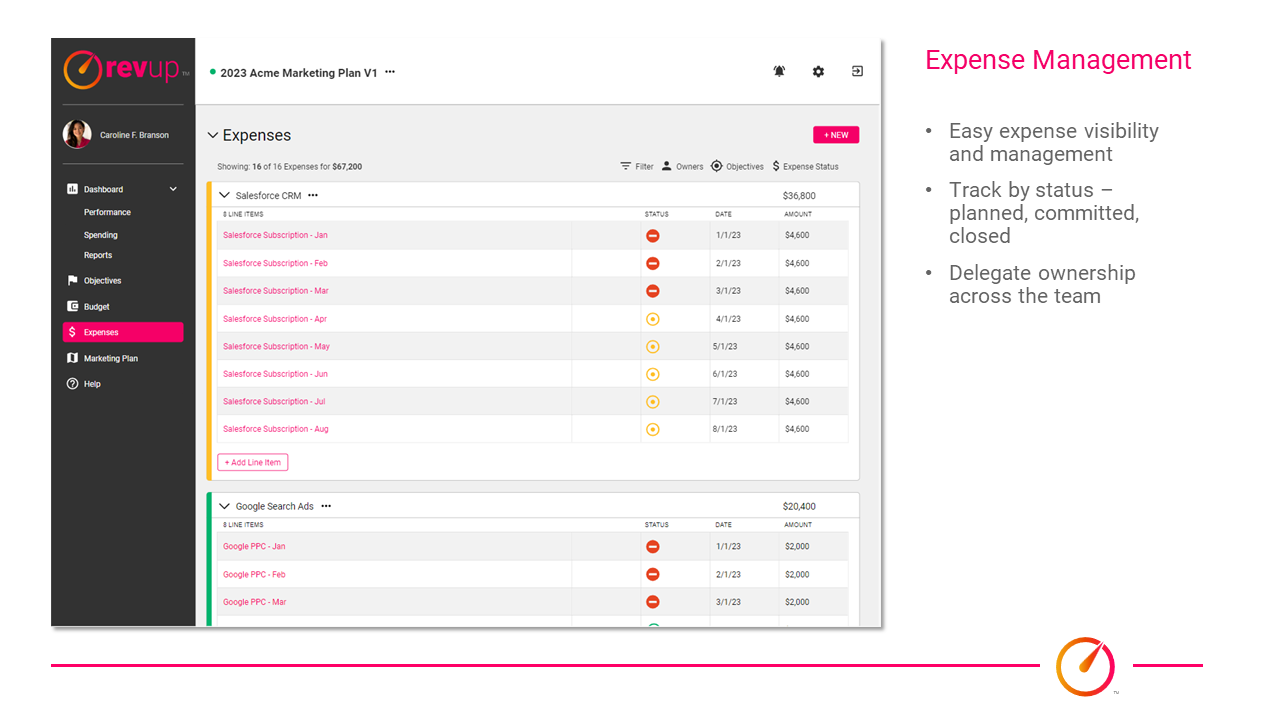Click status icon for Salesforce Subscription - Jun
Screen dimensions: 1280x720
[x=653, y=374]
